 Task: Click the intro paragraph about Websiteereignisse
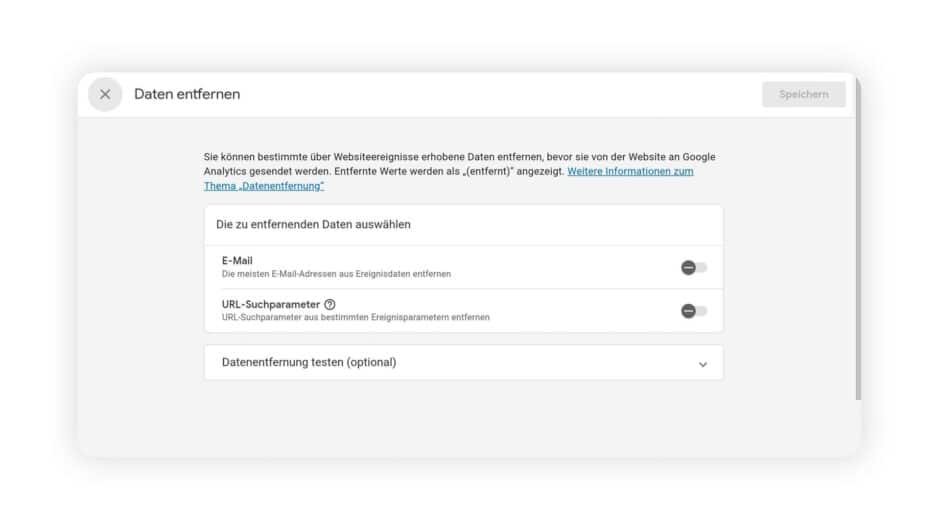pos(460,171)
